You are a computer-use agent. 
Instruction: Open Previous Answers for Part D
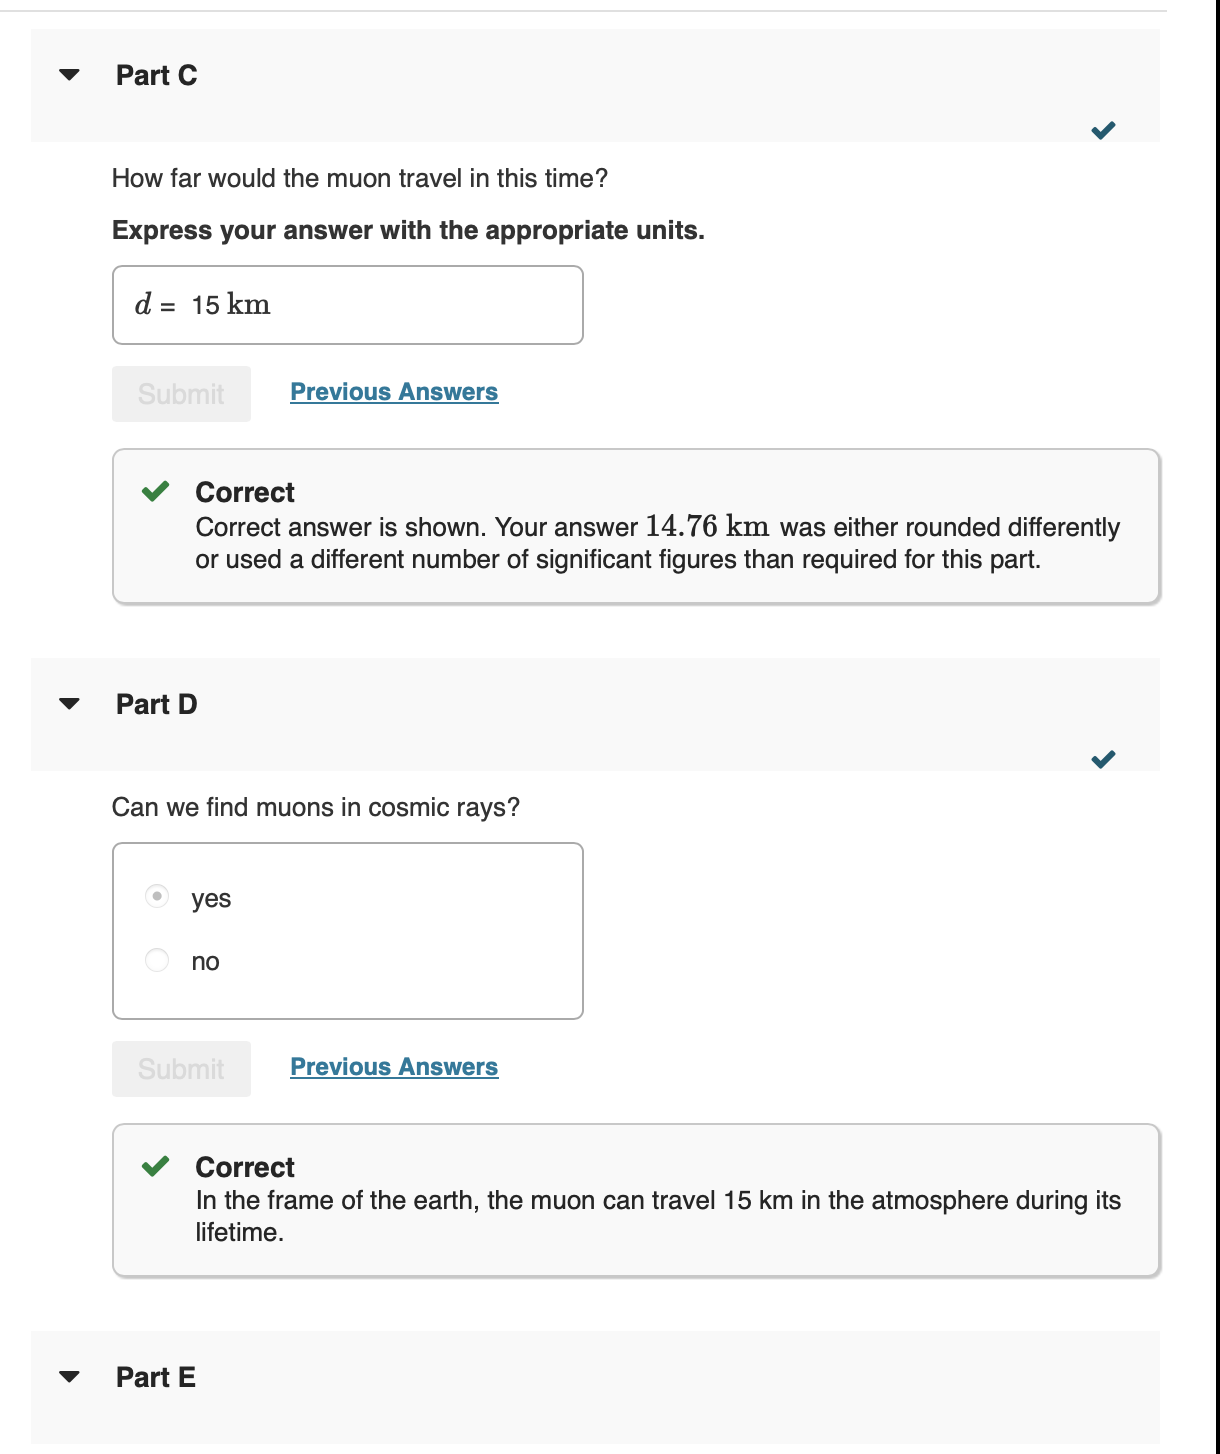(394, 1067)
